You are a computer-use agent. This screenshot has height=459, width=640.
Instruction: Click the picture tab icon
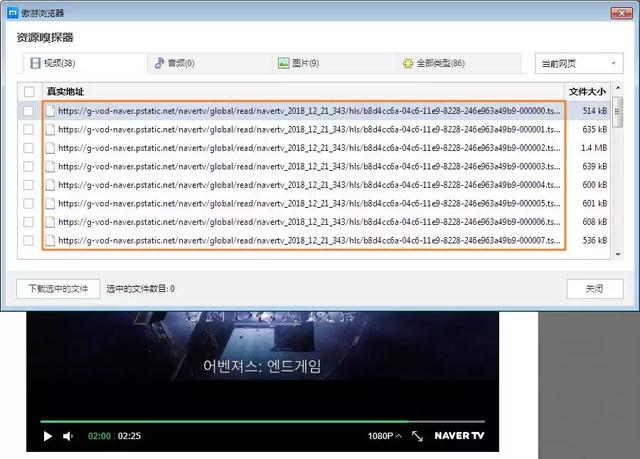(x=283, y=63)
